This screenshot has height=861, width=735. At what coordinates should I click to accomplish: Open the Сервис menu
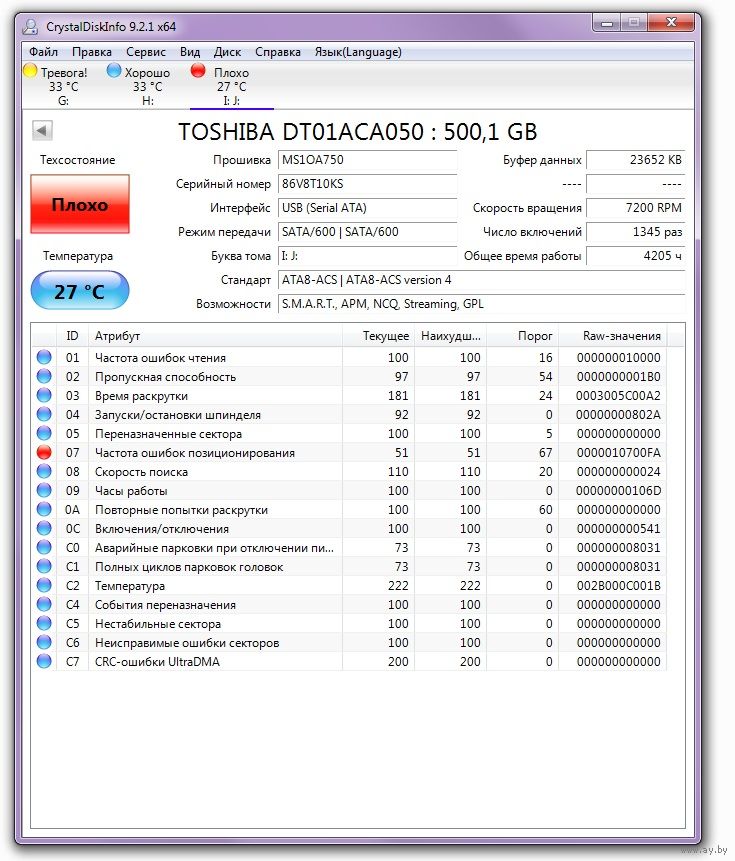point(145,52)
